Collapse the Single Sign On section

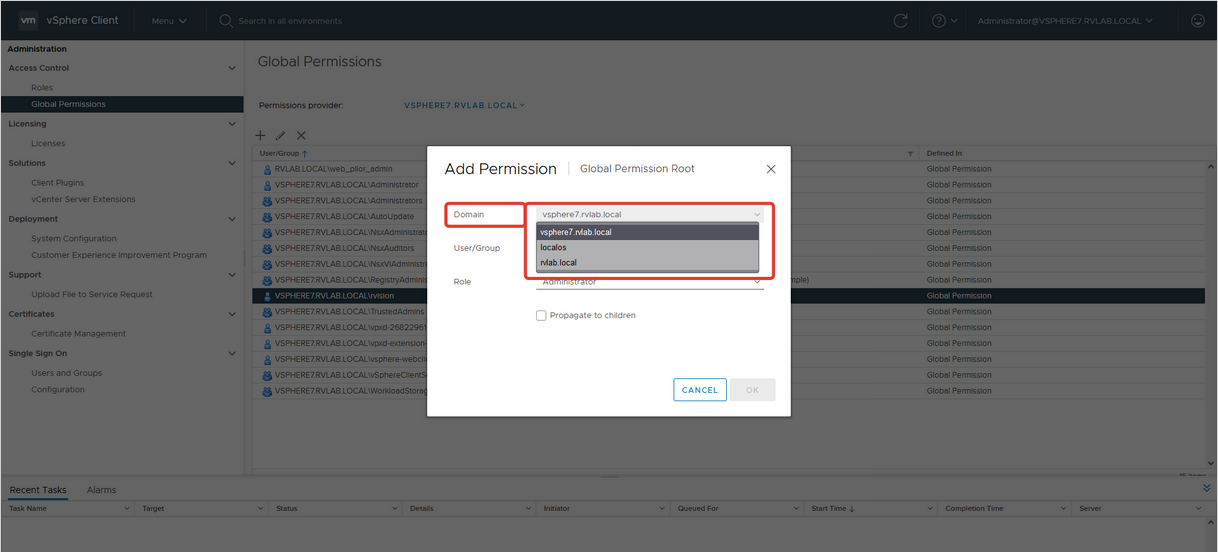click(232, 353)
